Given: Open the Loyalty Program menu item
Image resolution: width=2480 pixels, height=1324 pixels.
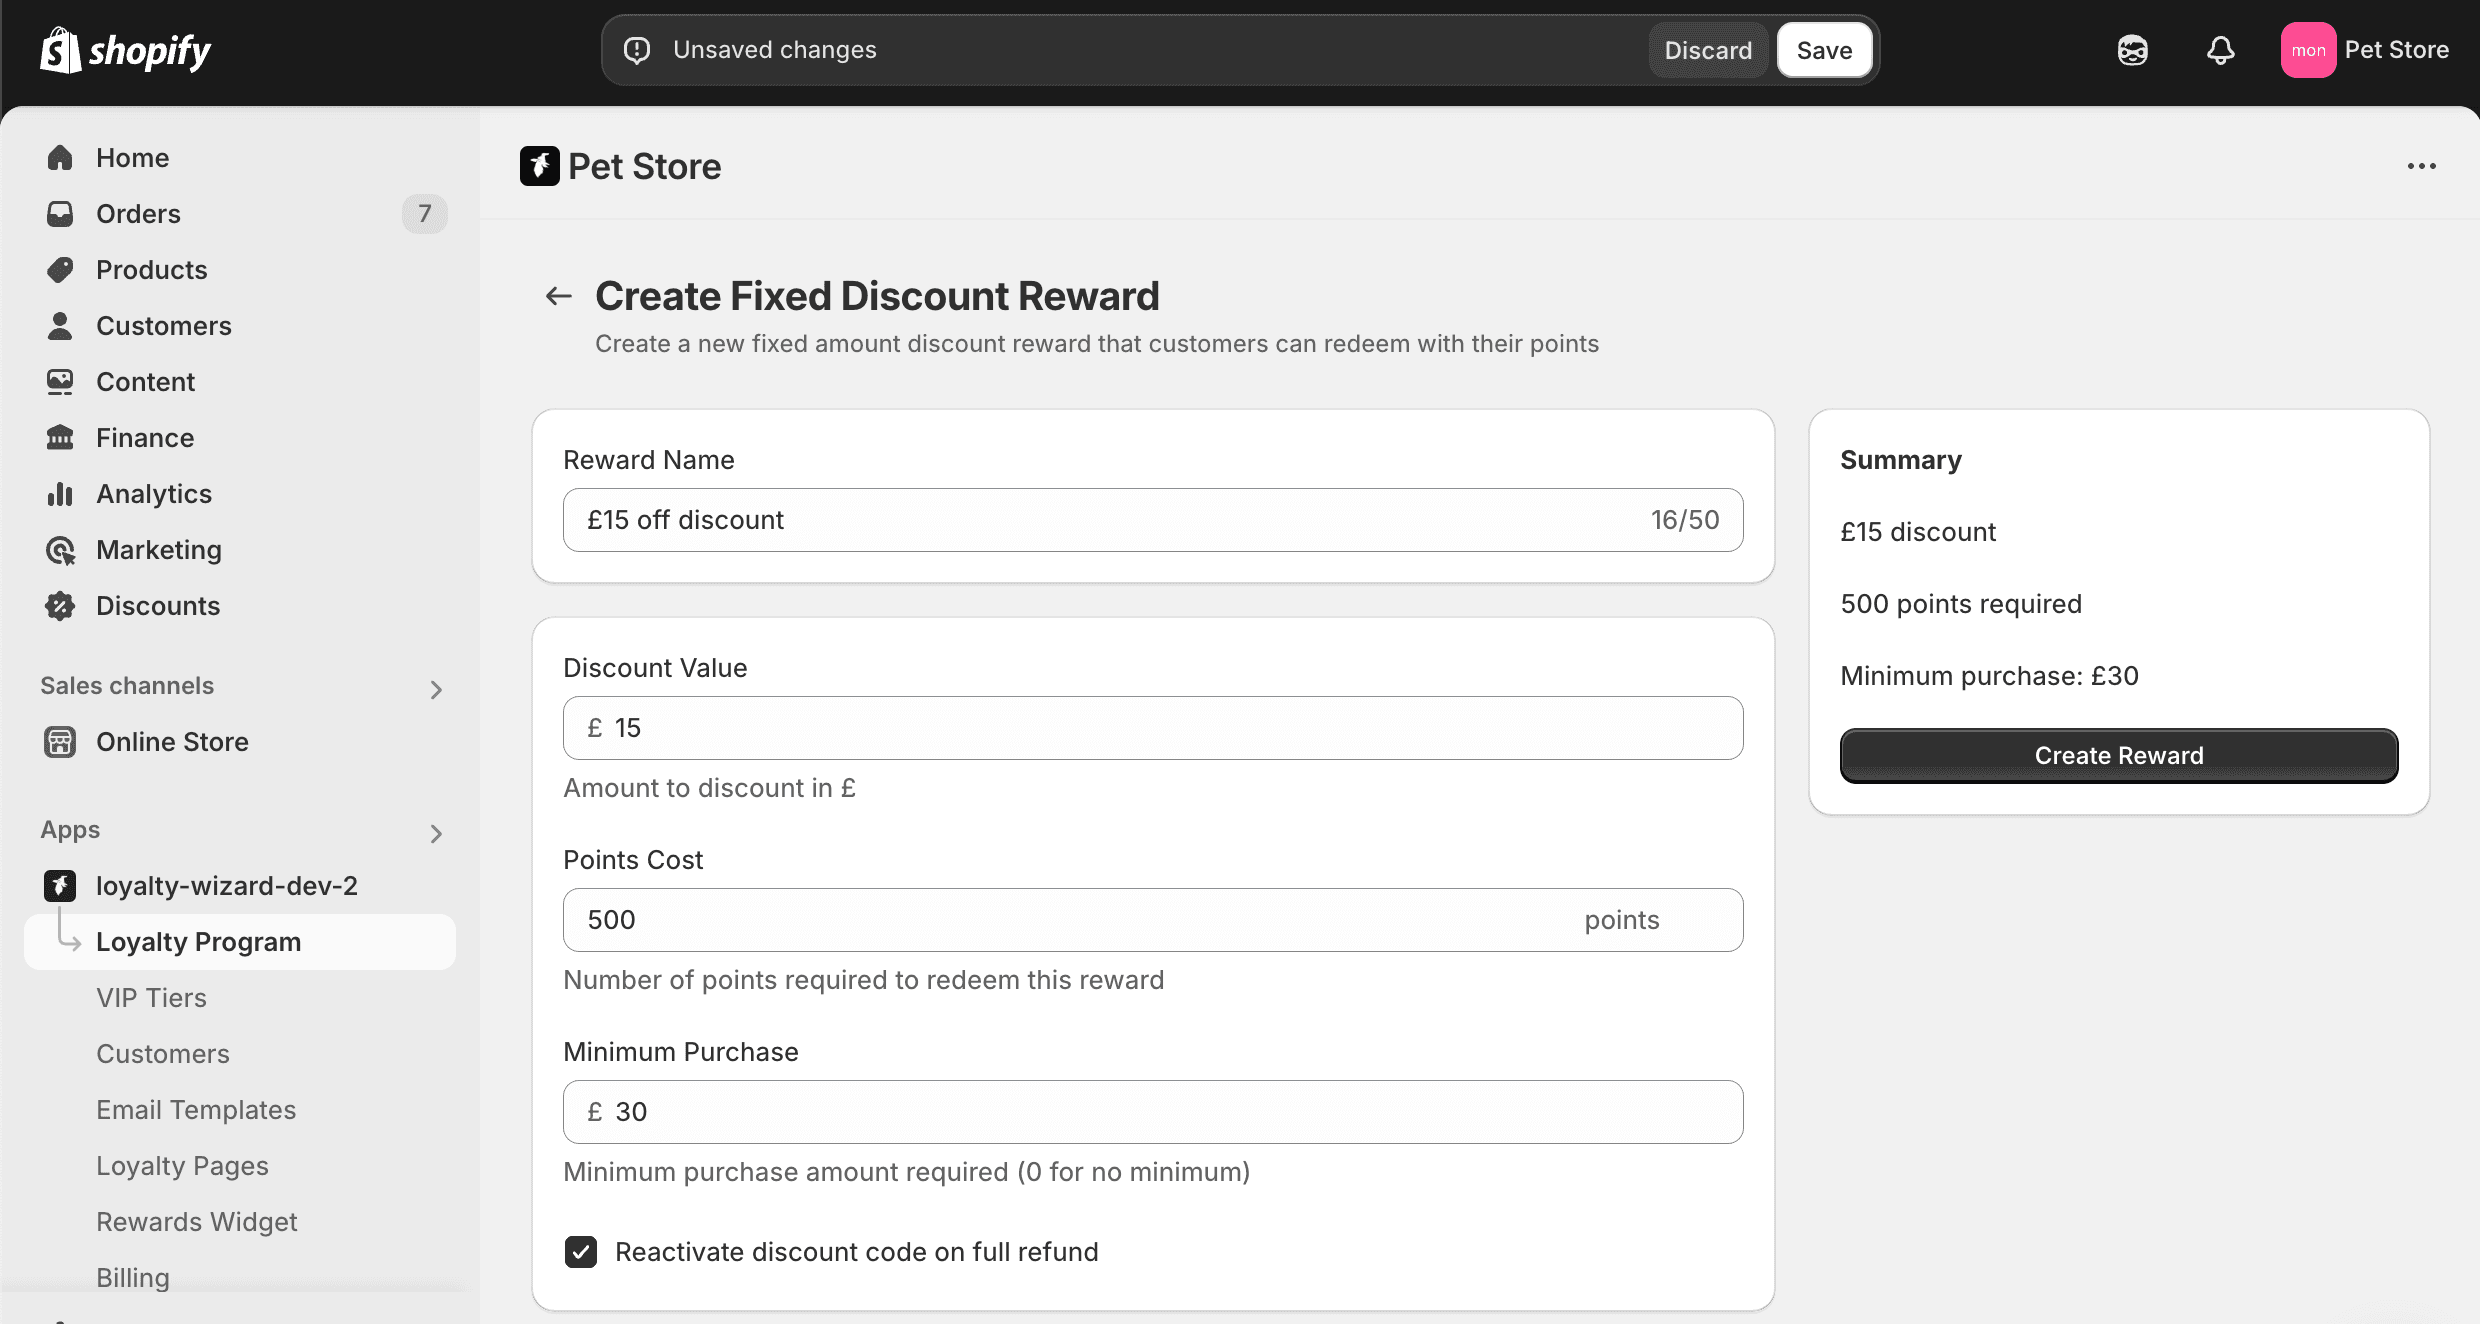Looking at the screenshot, I should (x=198, y=941).
